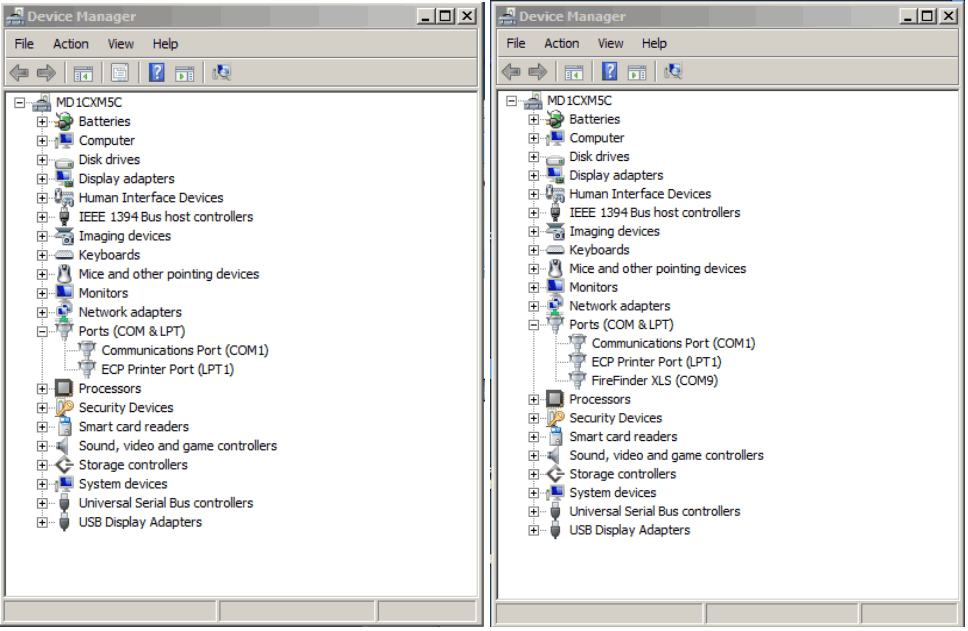Screen dimensions: 968x631
Task: Click Security Devices key icon in left window
Action: click(x=64, y=407)
